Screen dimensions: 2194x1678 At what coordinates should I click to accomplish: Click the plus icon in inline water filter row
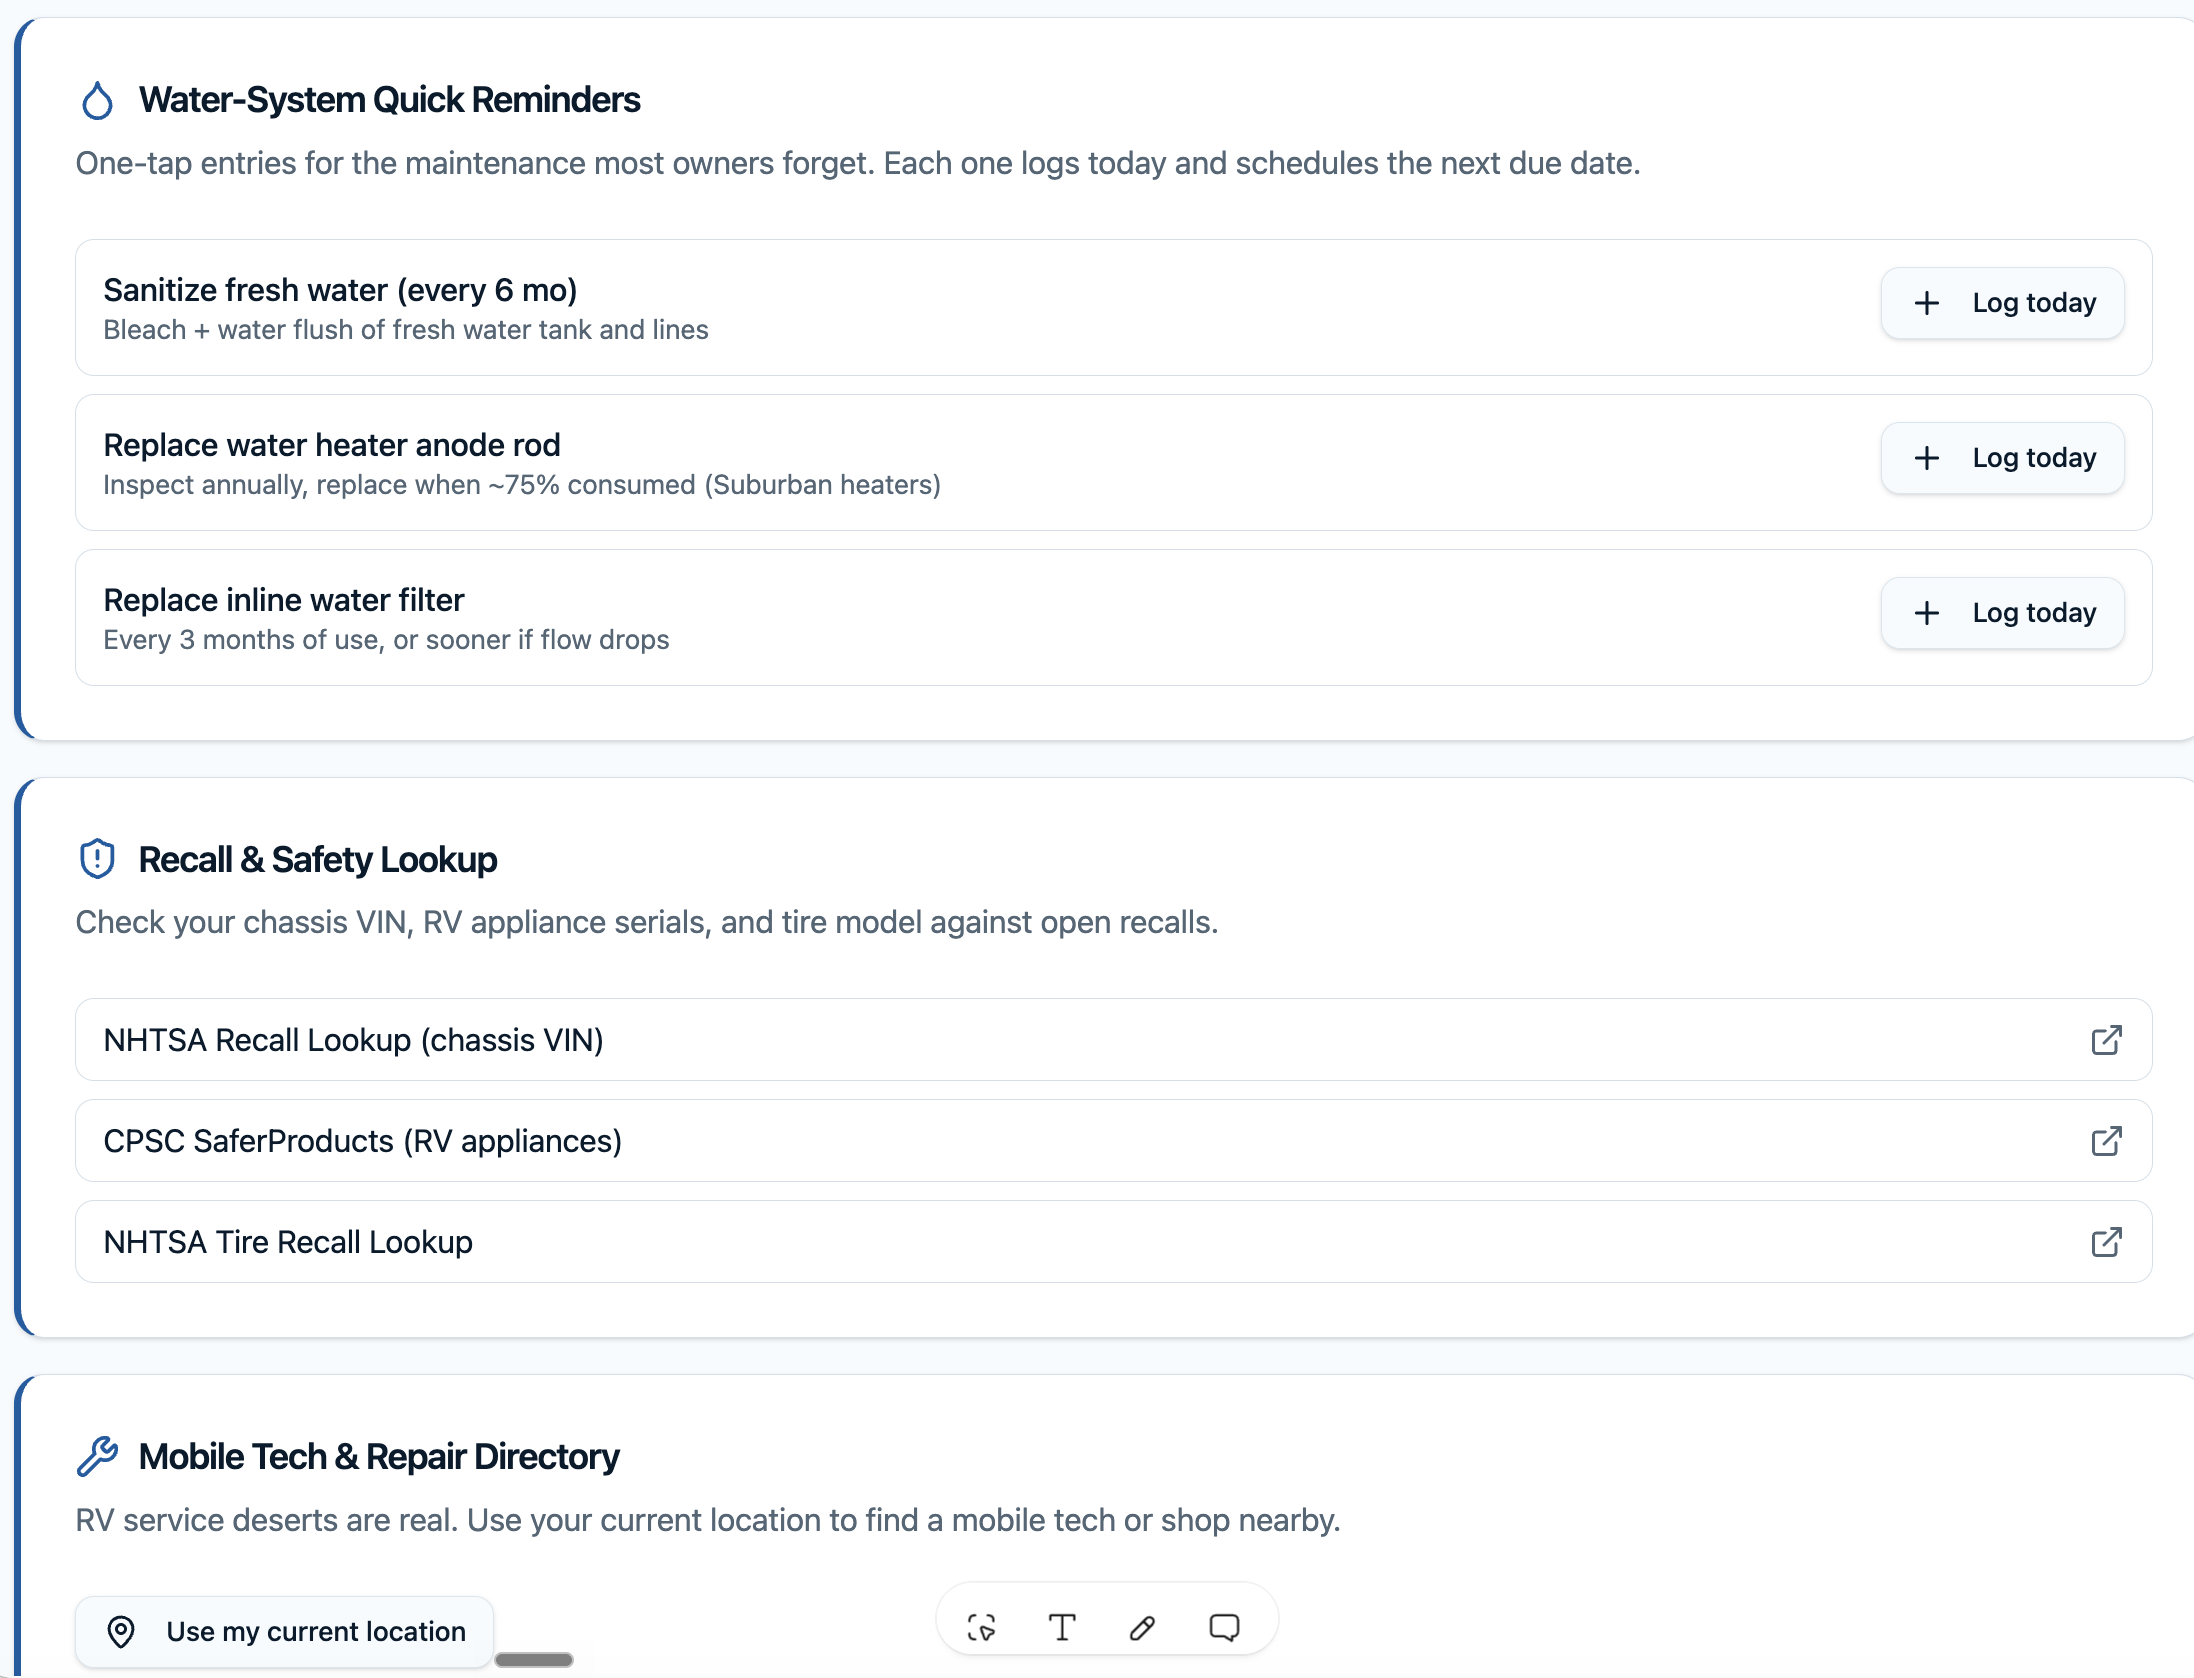pos(1926,613)
